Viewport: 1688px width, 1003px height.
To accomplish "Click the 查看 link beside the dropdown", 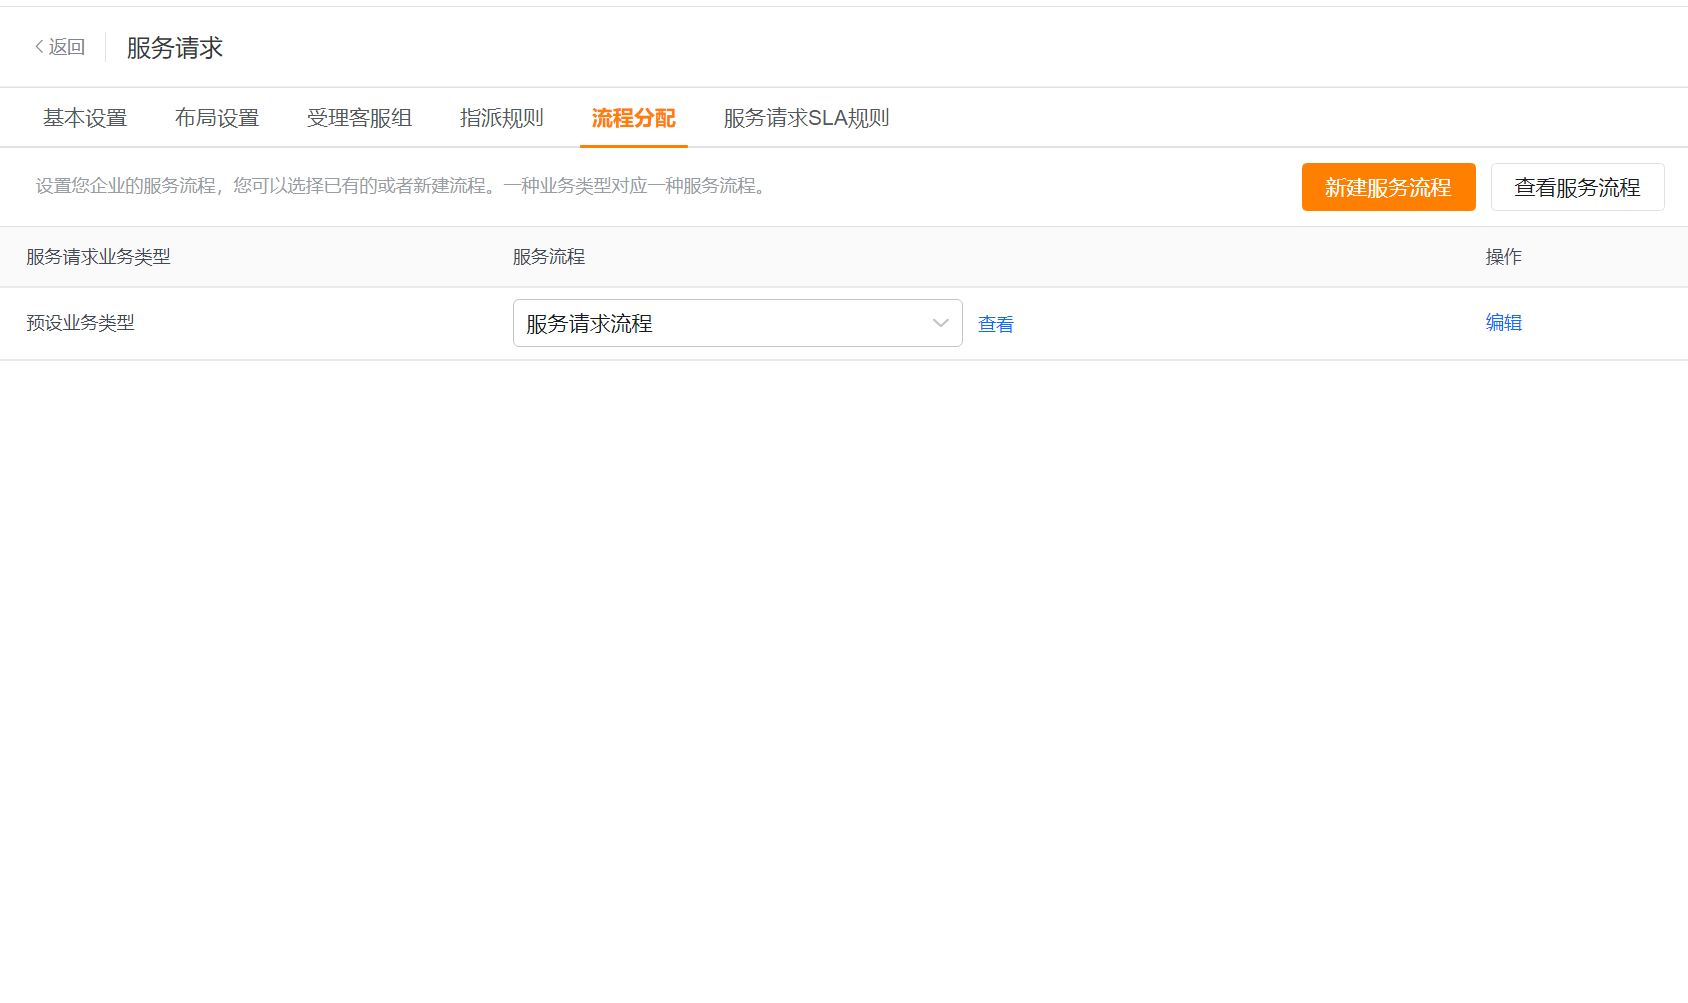I will [x=995, y=324].
